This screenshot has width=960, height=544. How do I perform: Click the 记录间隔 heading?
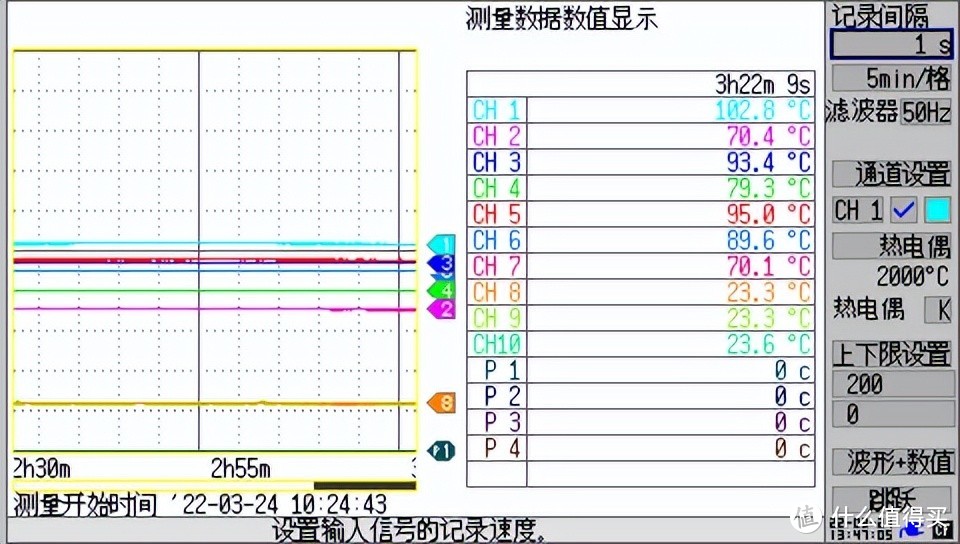(x=879, y=17)
